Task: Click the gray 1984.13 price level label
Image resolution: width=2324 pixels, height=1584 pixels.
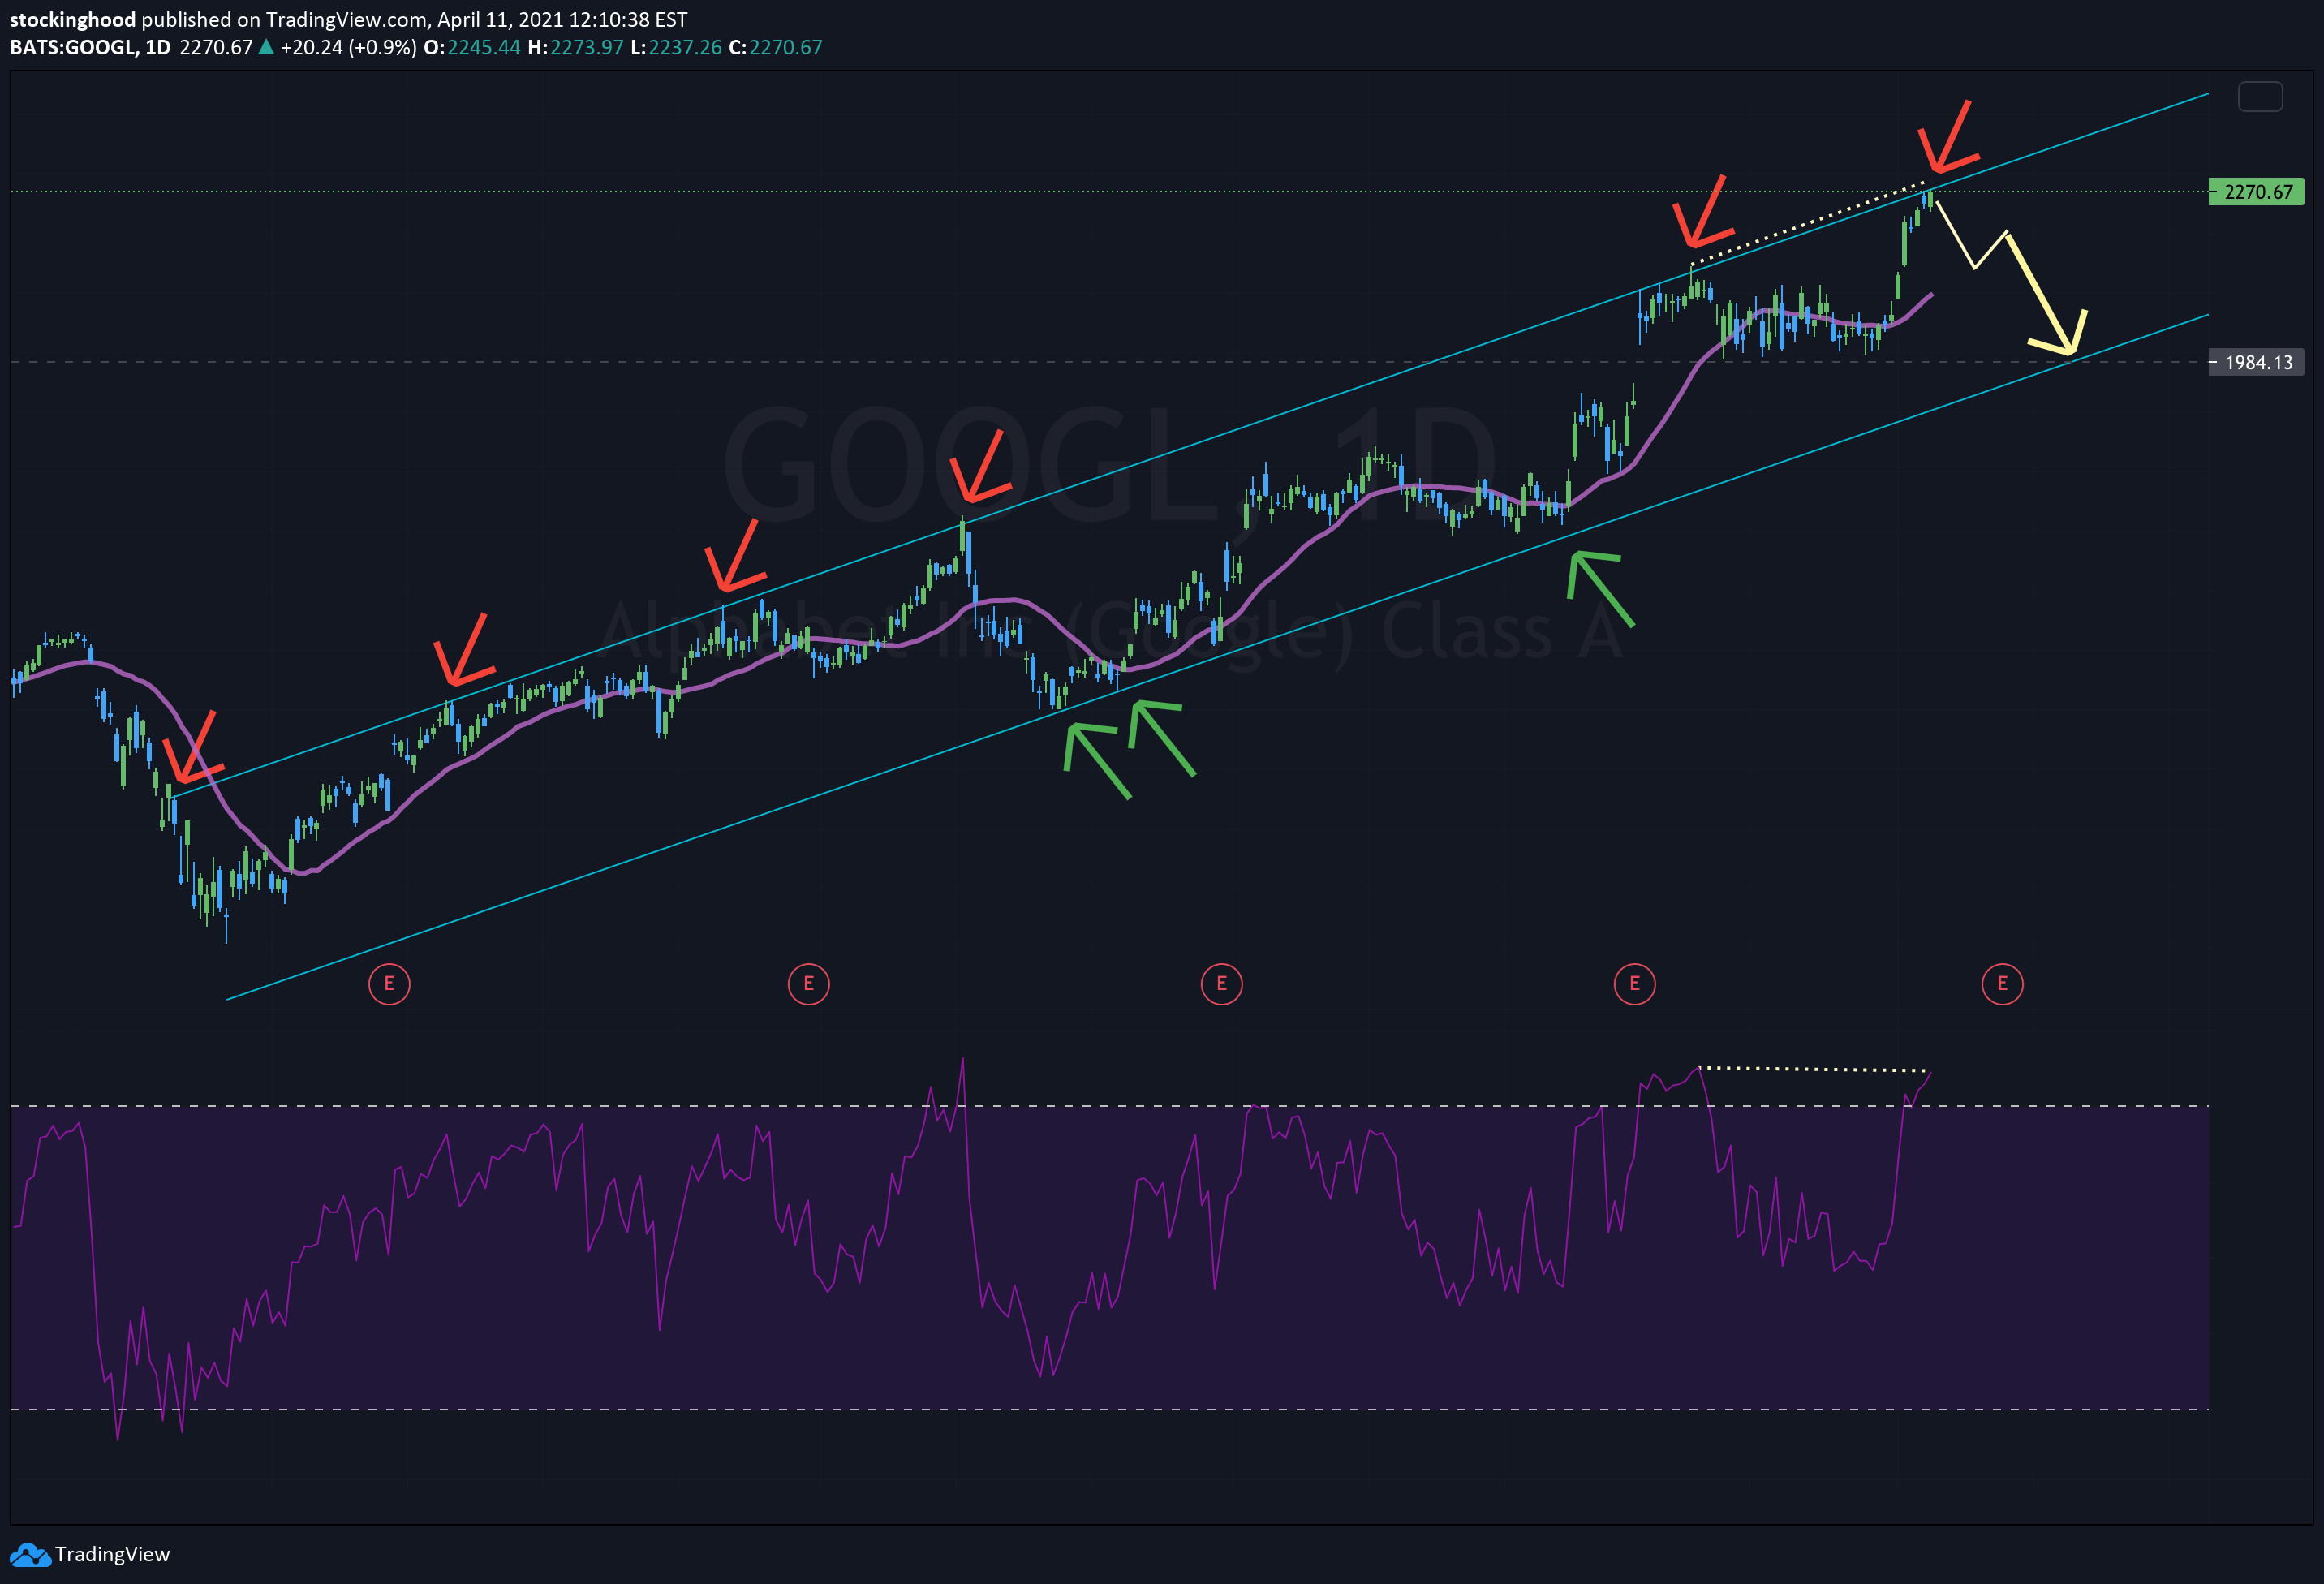Action: [x=2256, y=363]
